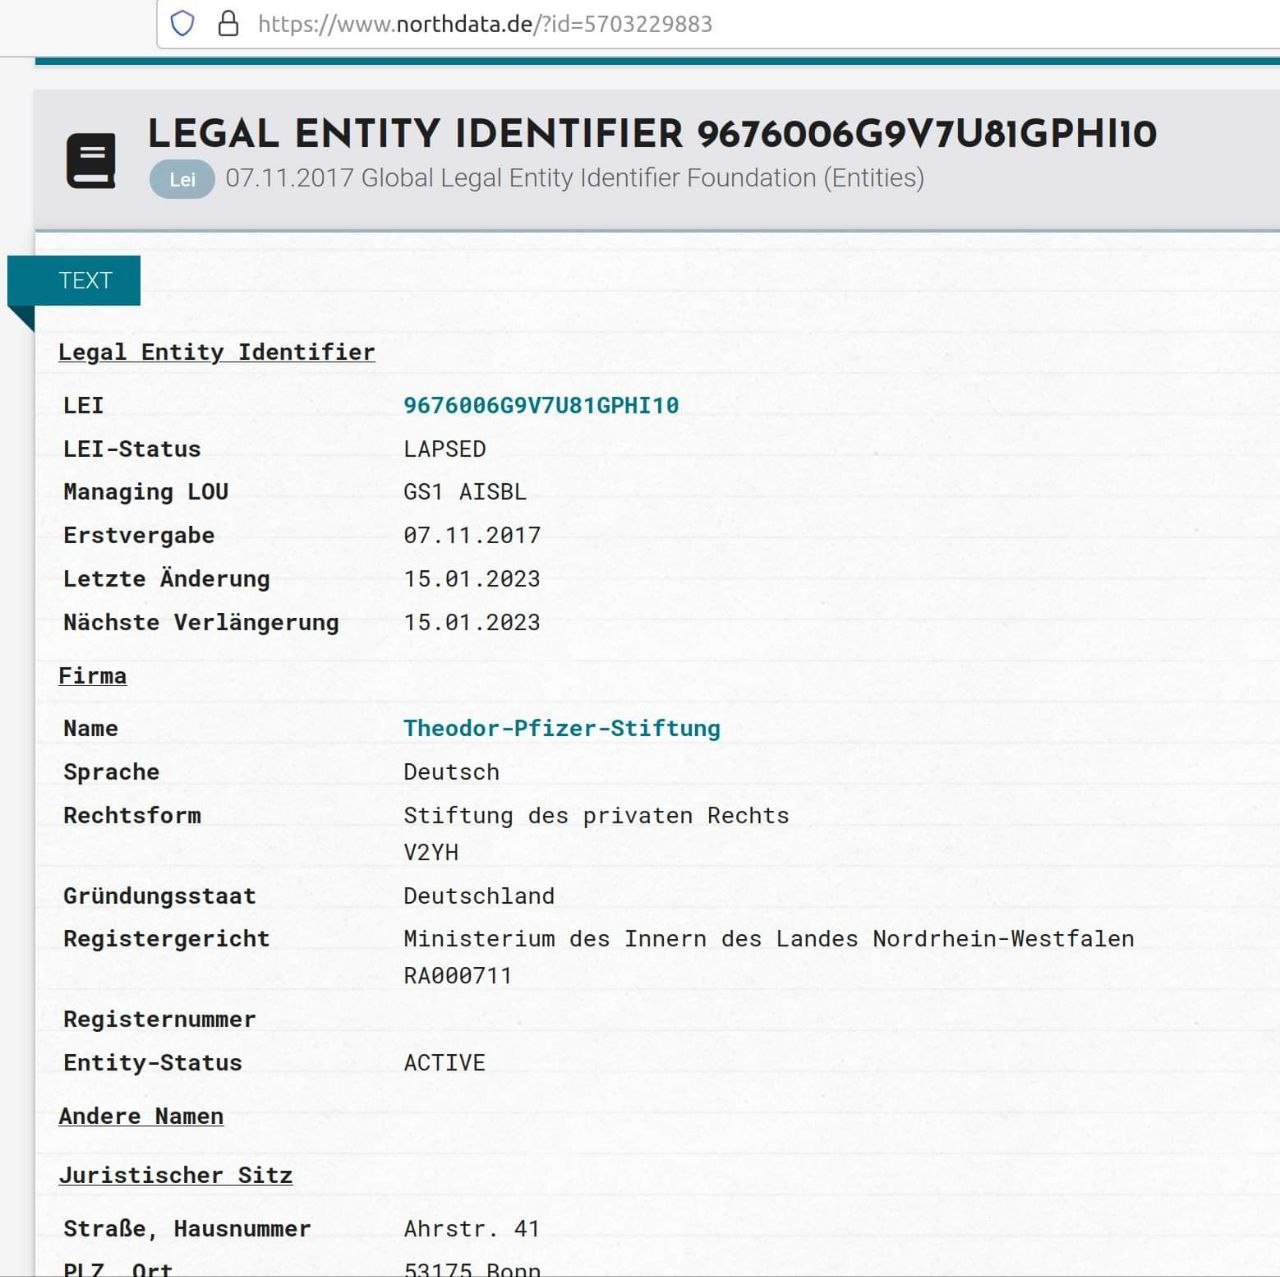The width and height of the screenshot is (1280, 1277).
Task: Click the main LEGAL ENTITY IDENTIFIER title
Action: (x=652, y=133)
